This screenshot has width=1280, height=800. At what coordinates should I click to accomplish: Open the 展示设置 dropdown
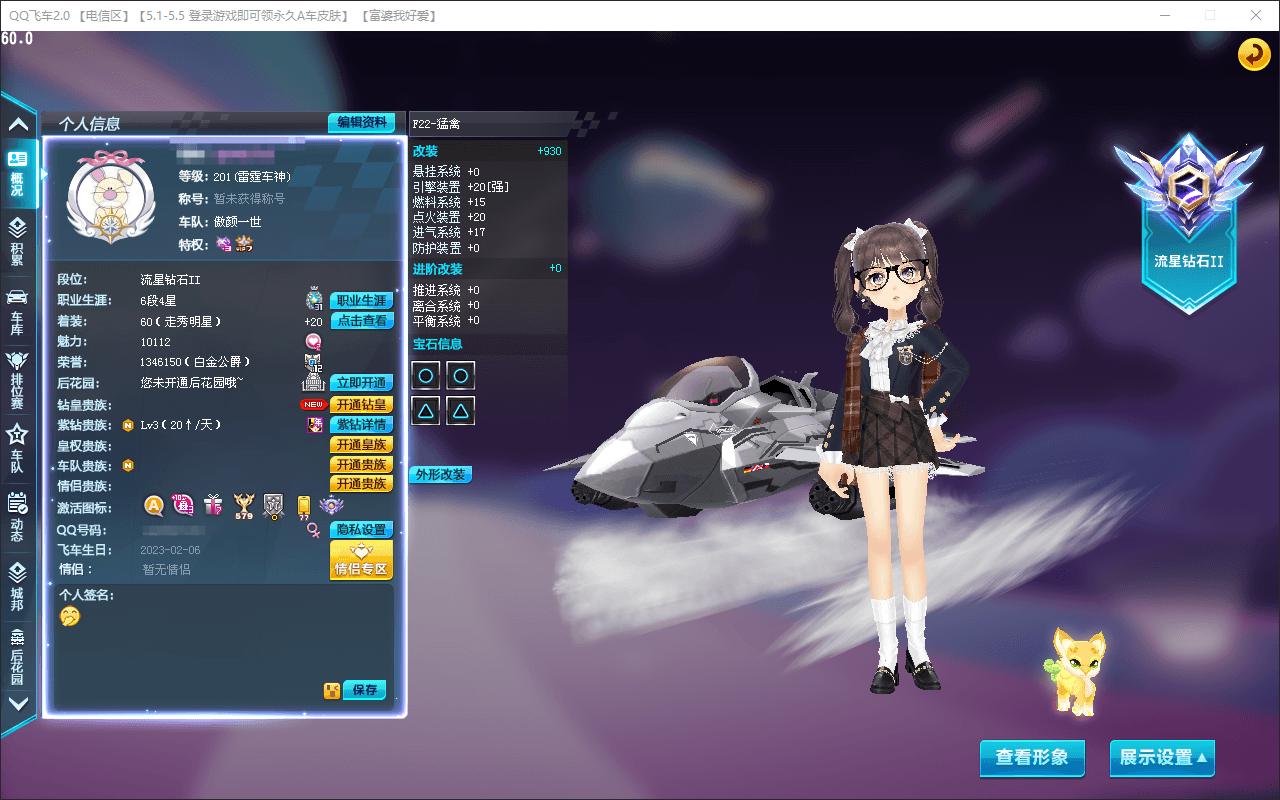tap(1162, 758)
